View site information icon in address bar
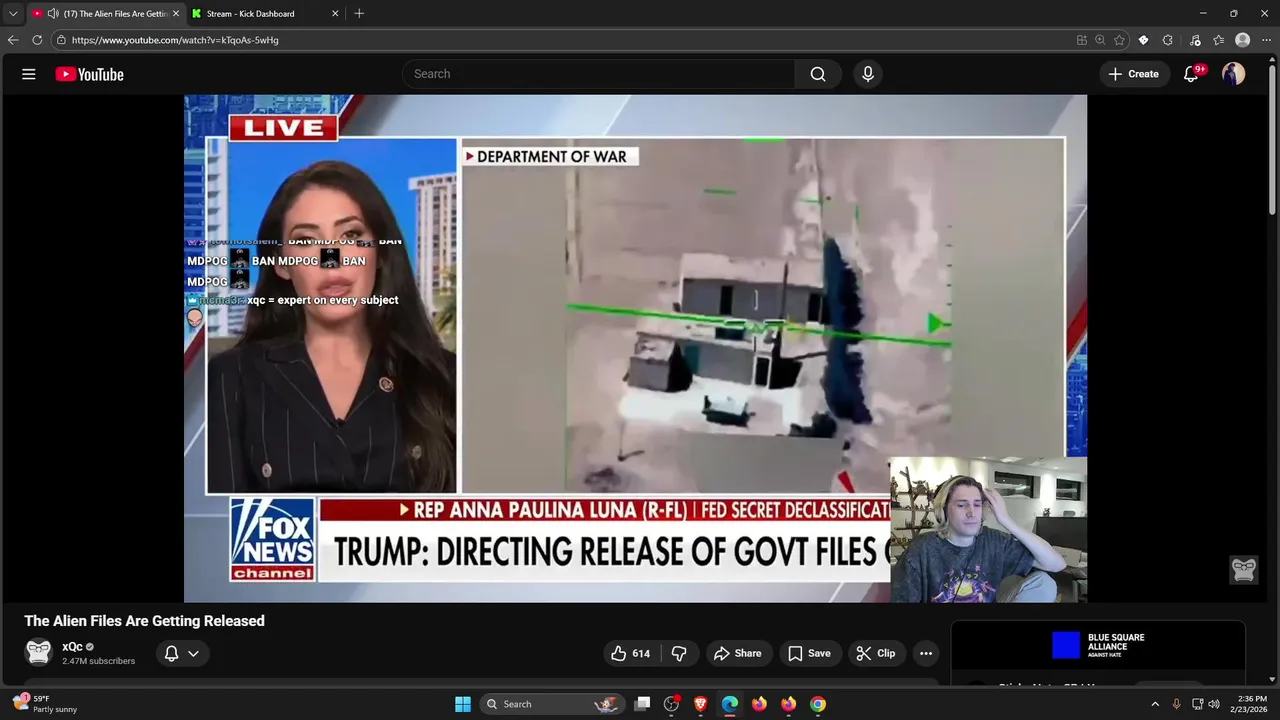The image size is (1280, 720). 61,40
